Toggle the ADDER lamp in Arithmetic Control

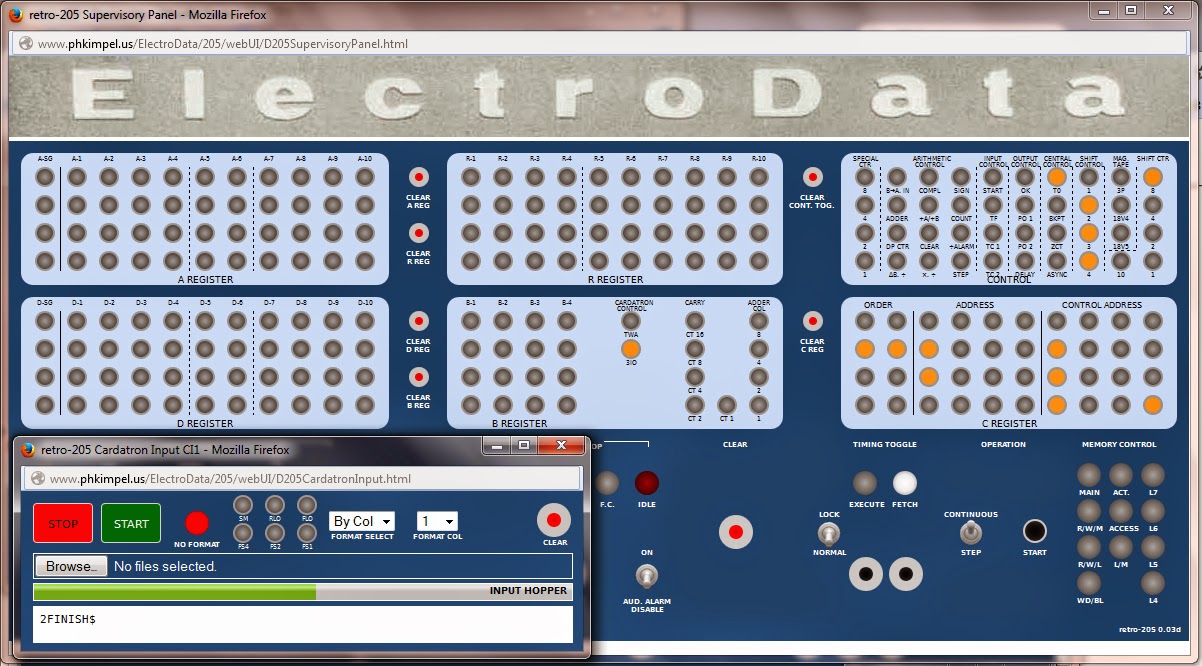[x=897, y=205]
